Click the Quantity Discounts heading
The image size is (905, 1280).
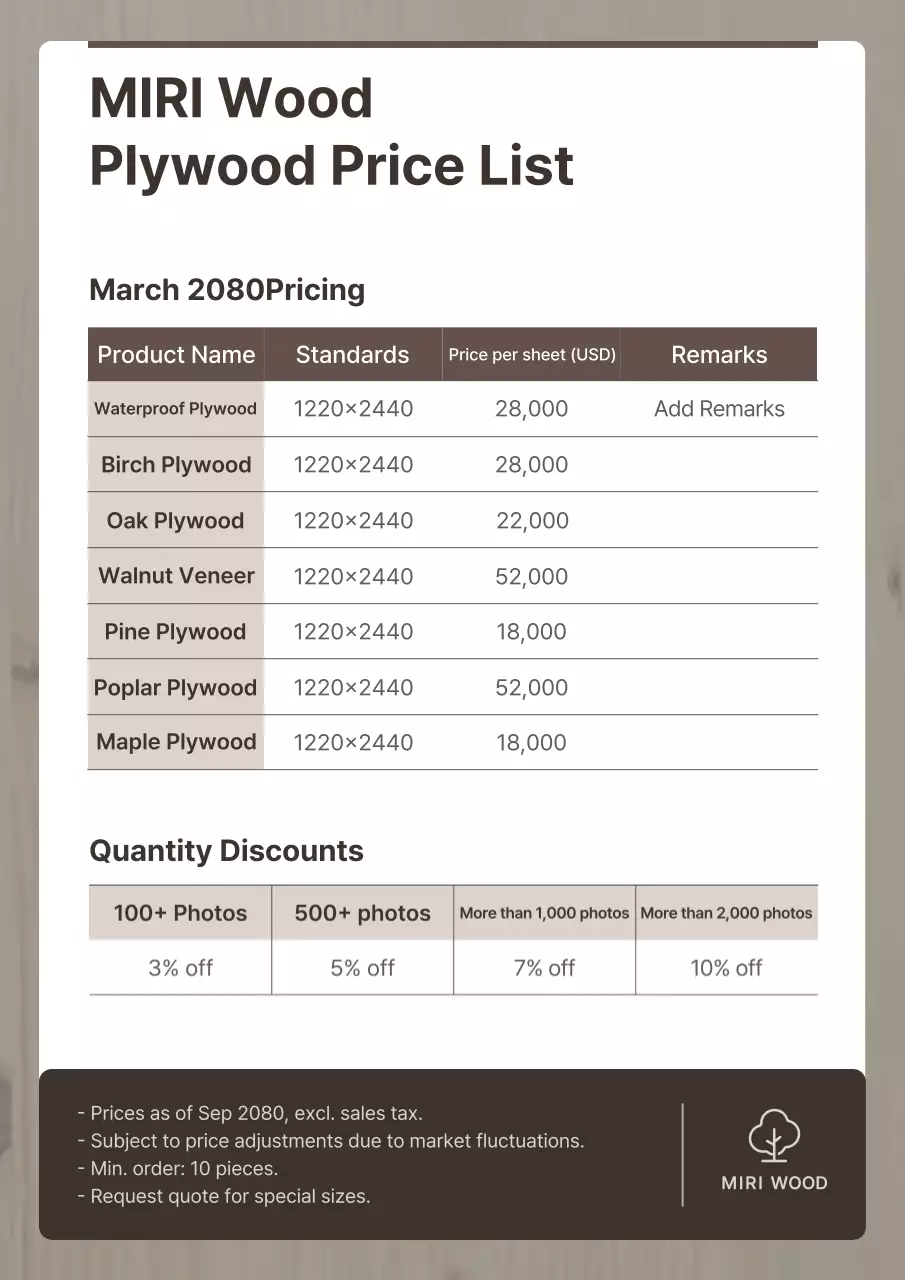(x=226, y=851)
